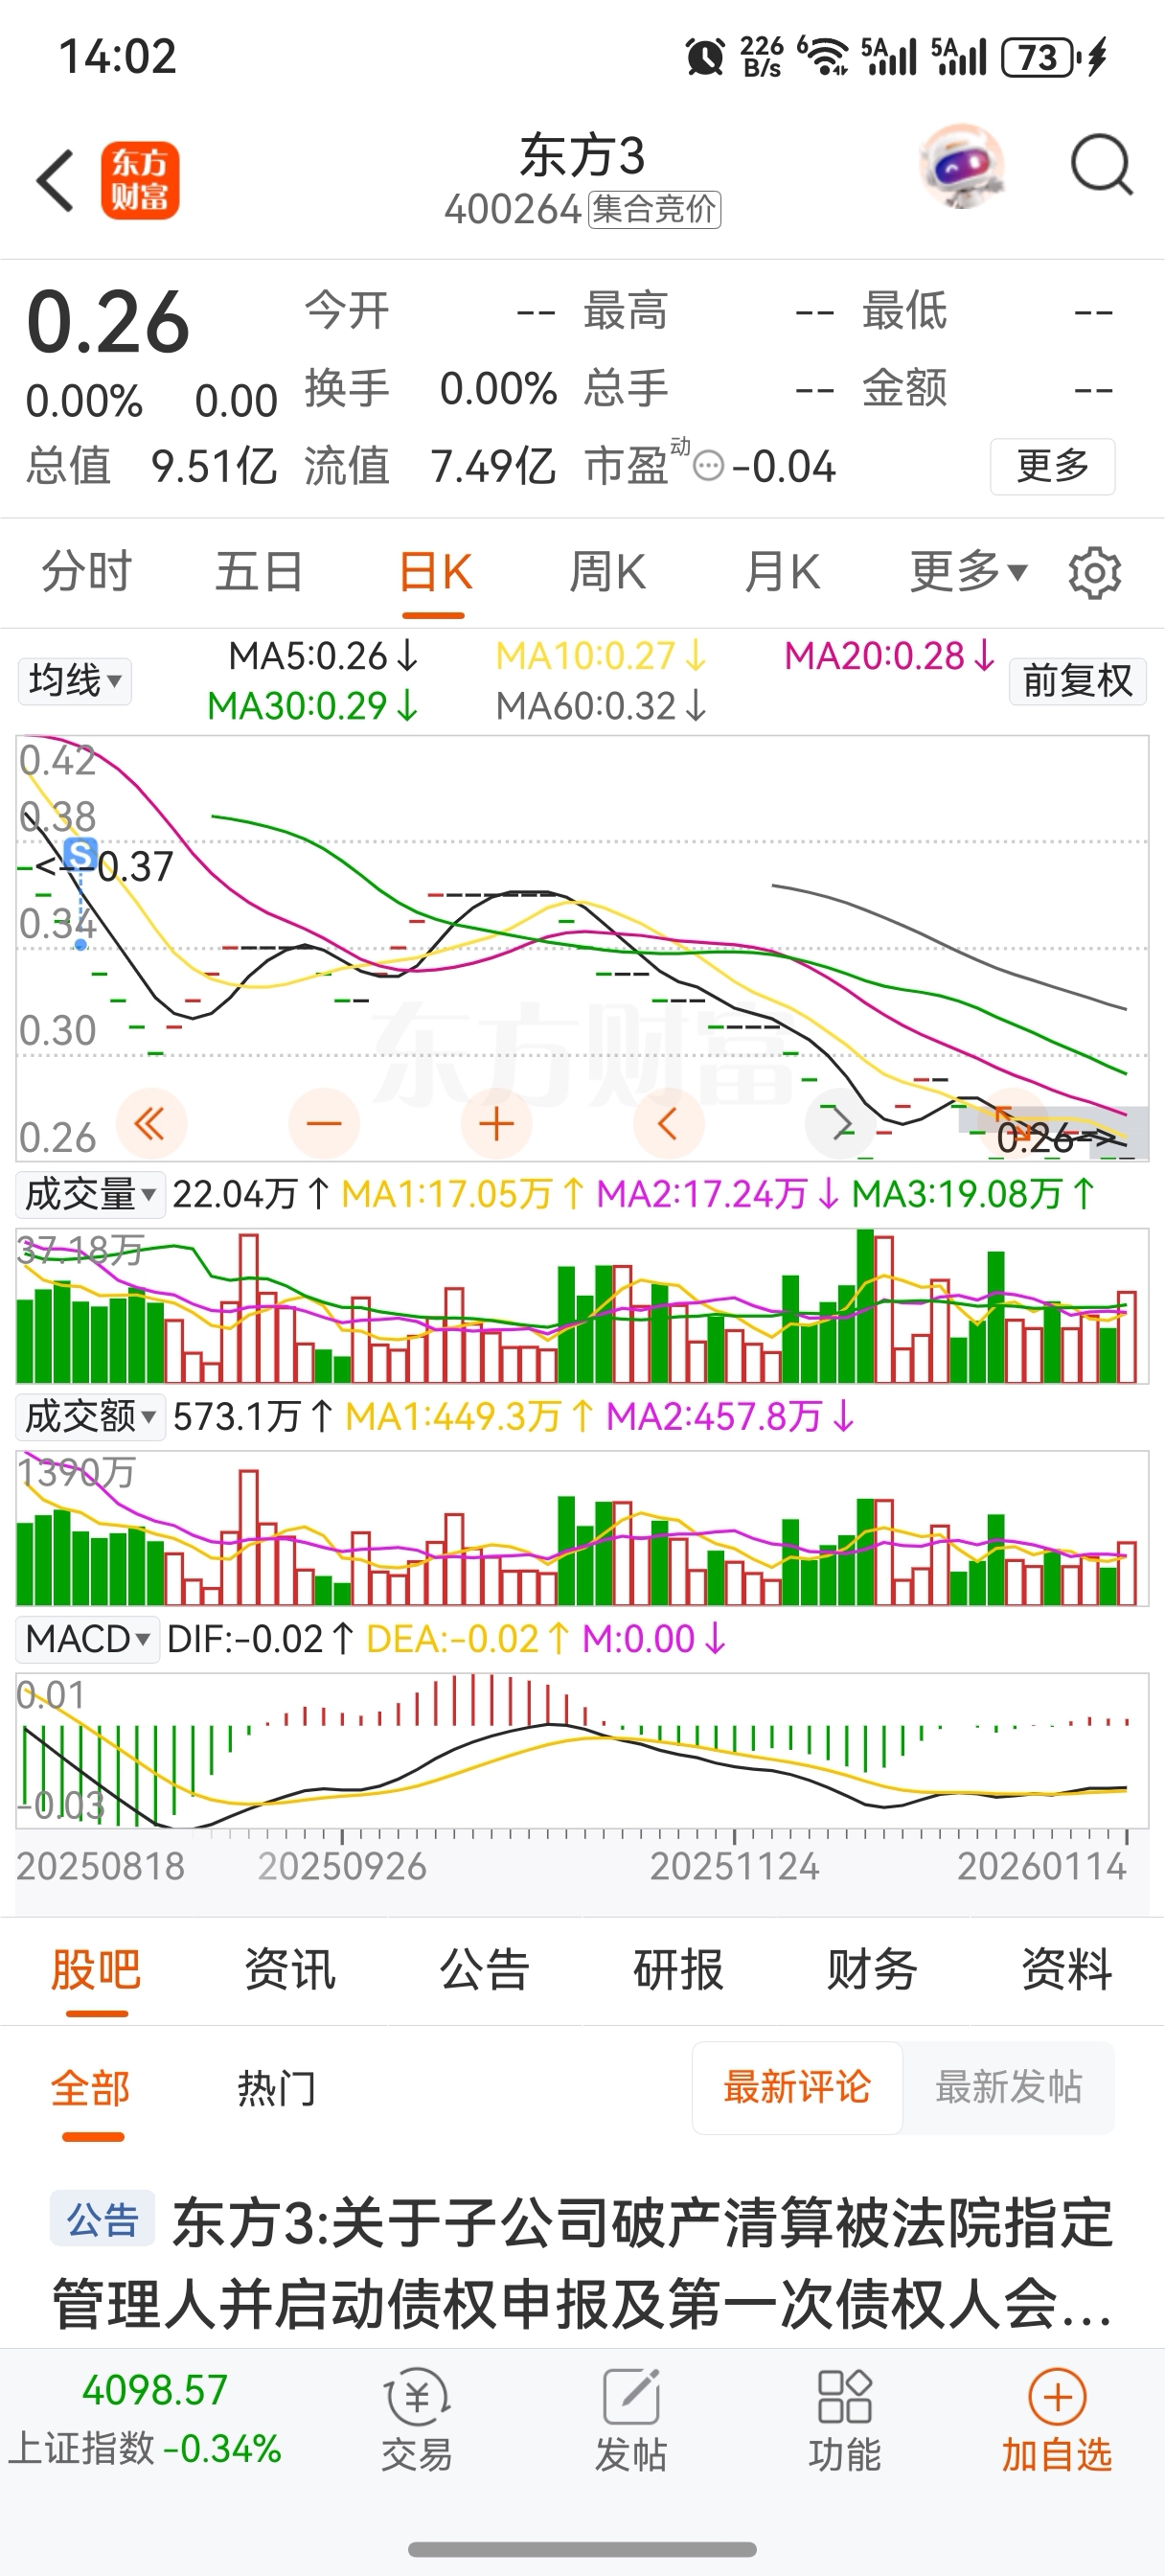This screenshot has width=1165, height=2576.
Task: Tap the 总值 9.51亿 market value
Action: point(151,466)
